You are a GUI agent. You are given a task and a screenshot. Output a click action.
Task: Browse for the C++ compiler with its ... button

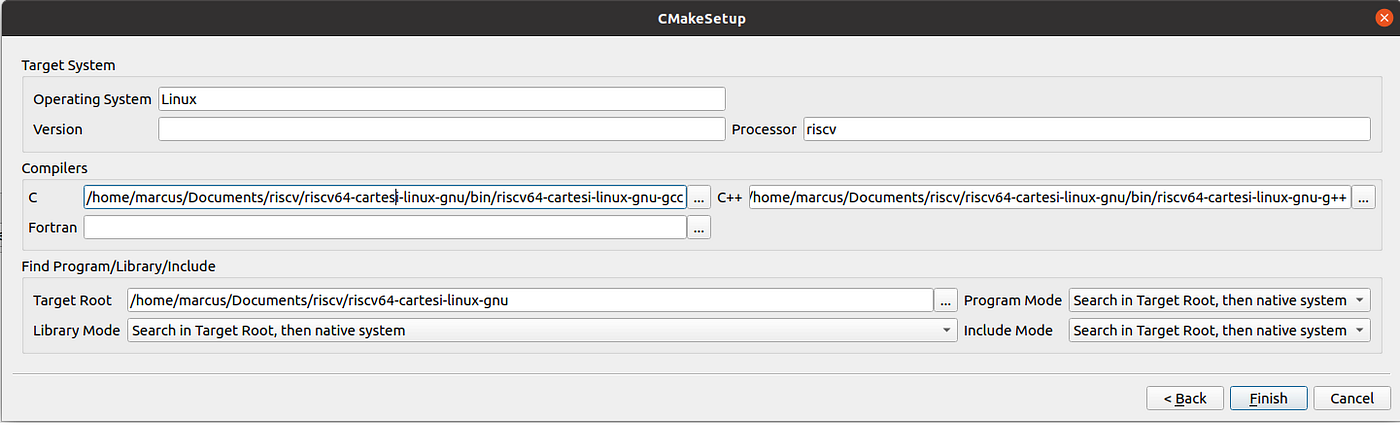1363,198
